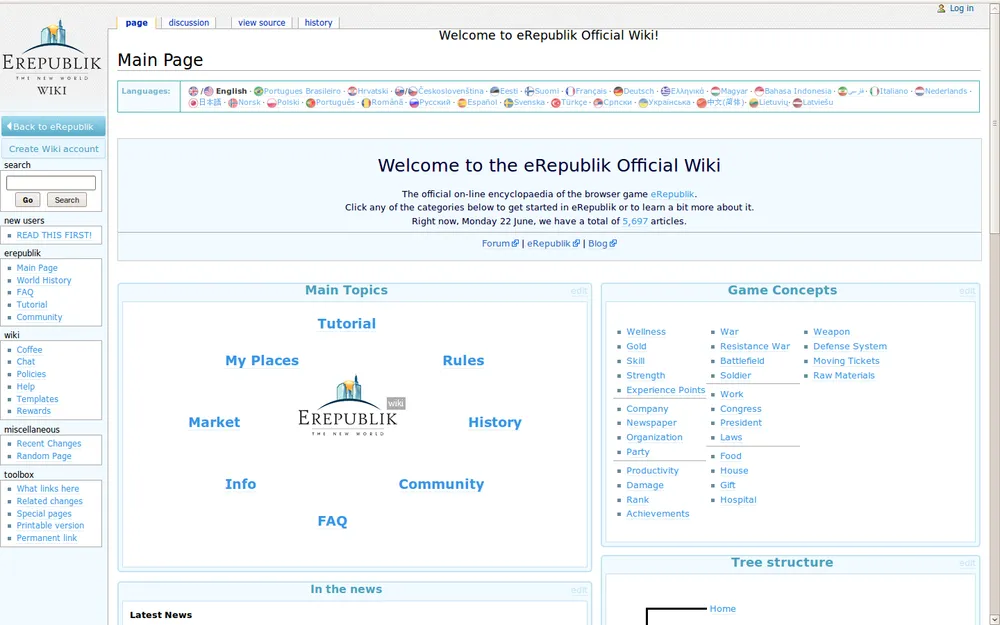Open READ THIS FIRST! link
1000x625 pixels.
[54, 235]
